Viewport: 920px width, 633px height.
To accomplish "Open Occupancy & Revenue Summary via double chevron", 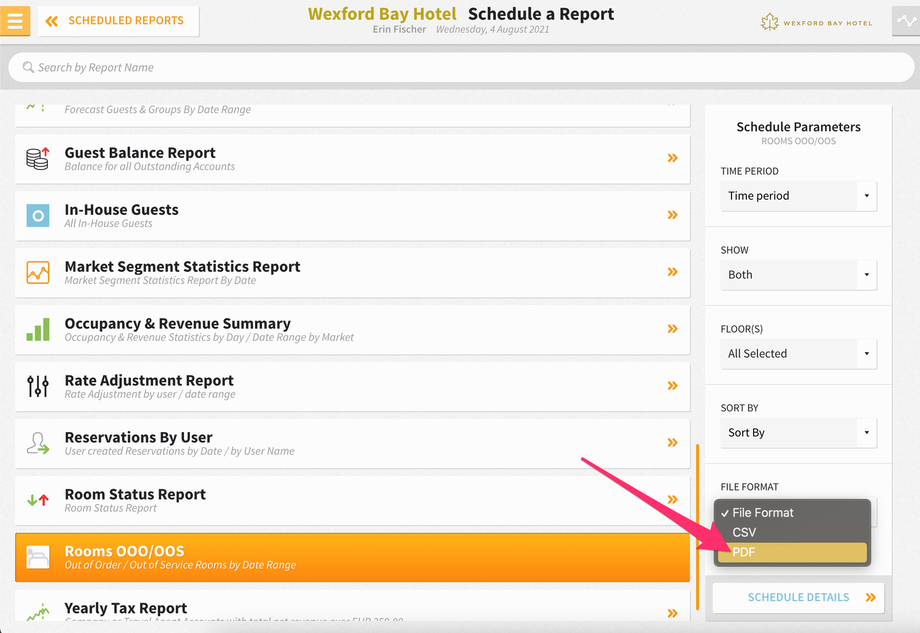I will 672,329.
